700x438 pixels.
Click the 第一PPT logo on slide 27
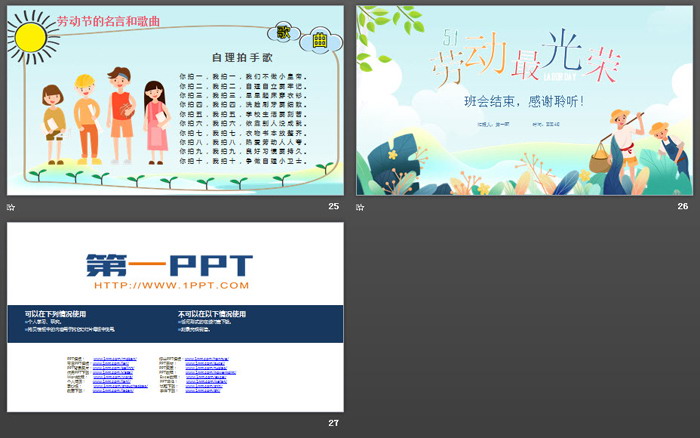(175, 264)
